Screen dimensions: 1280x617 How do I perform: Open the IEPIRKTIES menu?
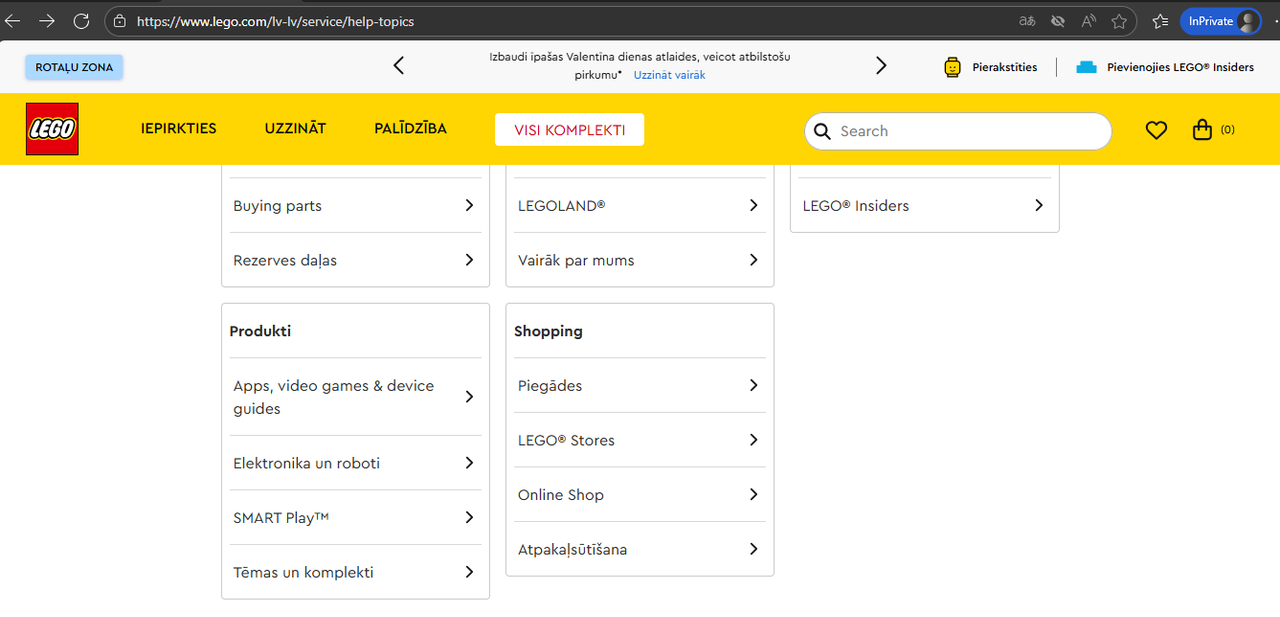(x=179, y=128)
